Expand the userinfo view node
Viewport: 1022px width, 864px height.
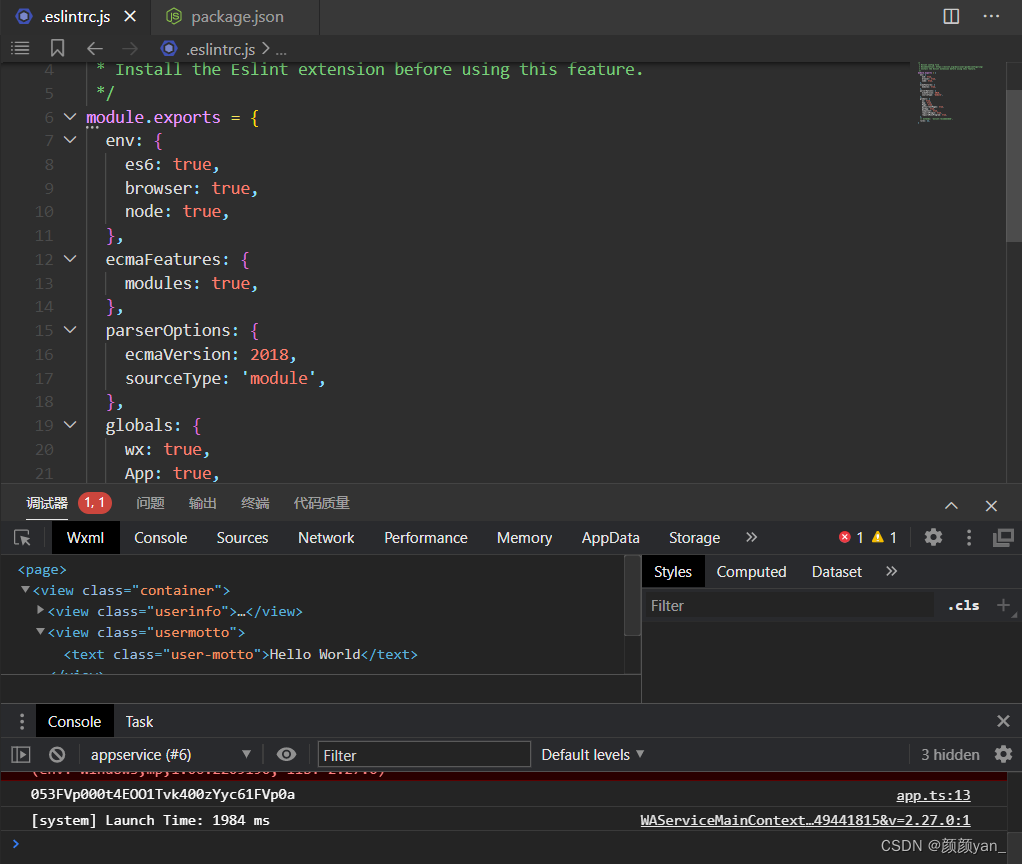(x=41, y=610)
